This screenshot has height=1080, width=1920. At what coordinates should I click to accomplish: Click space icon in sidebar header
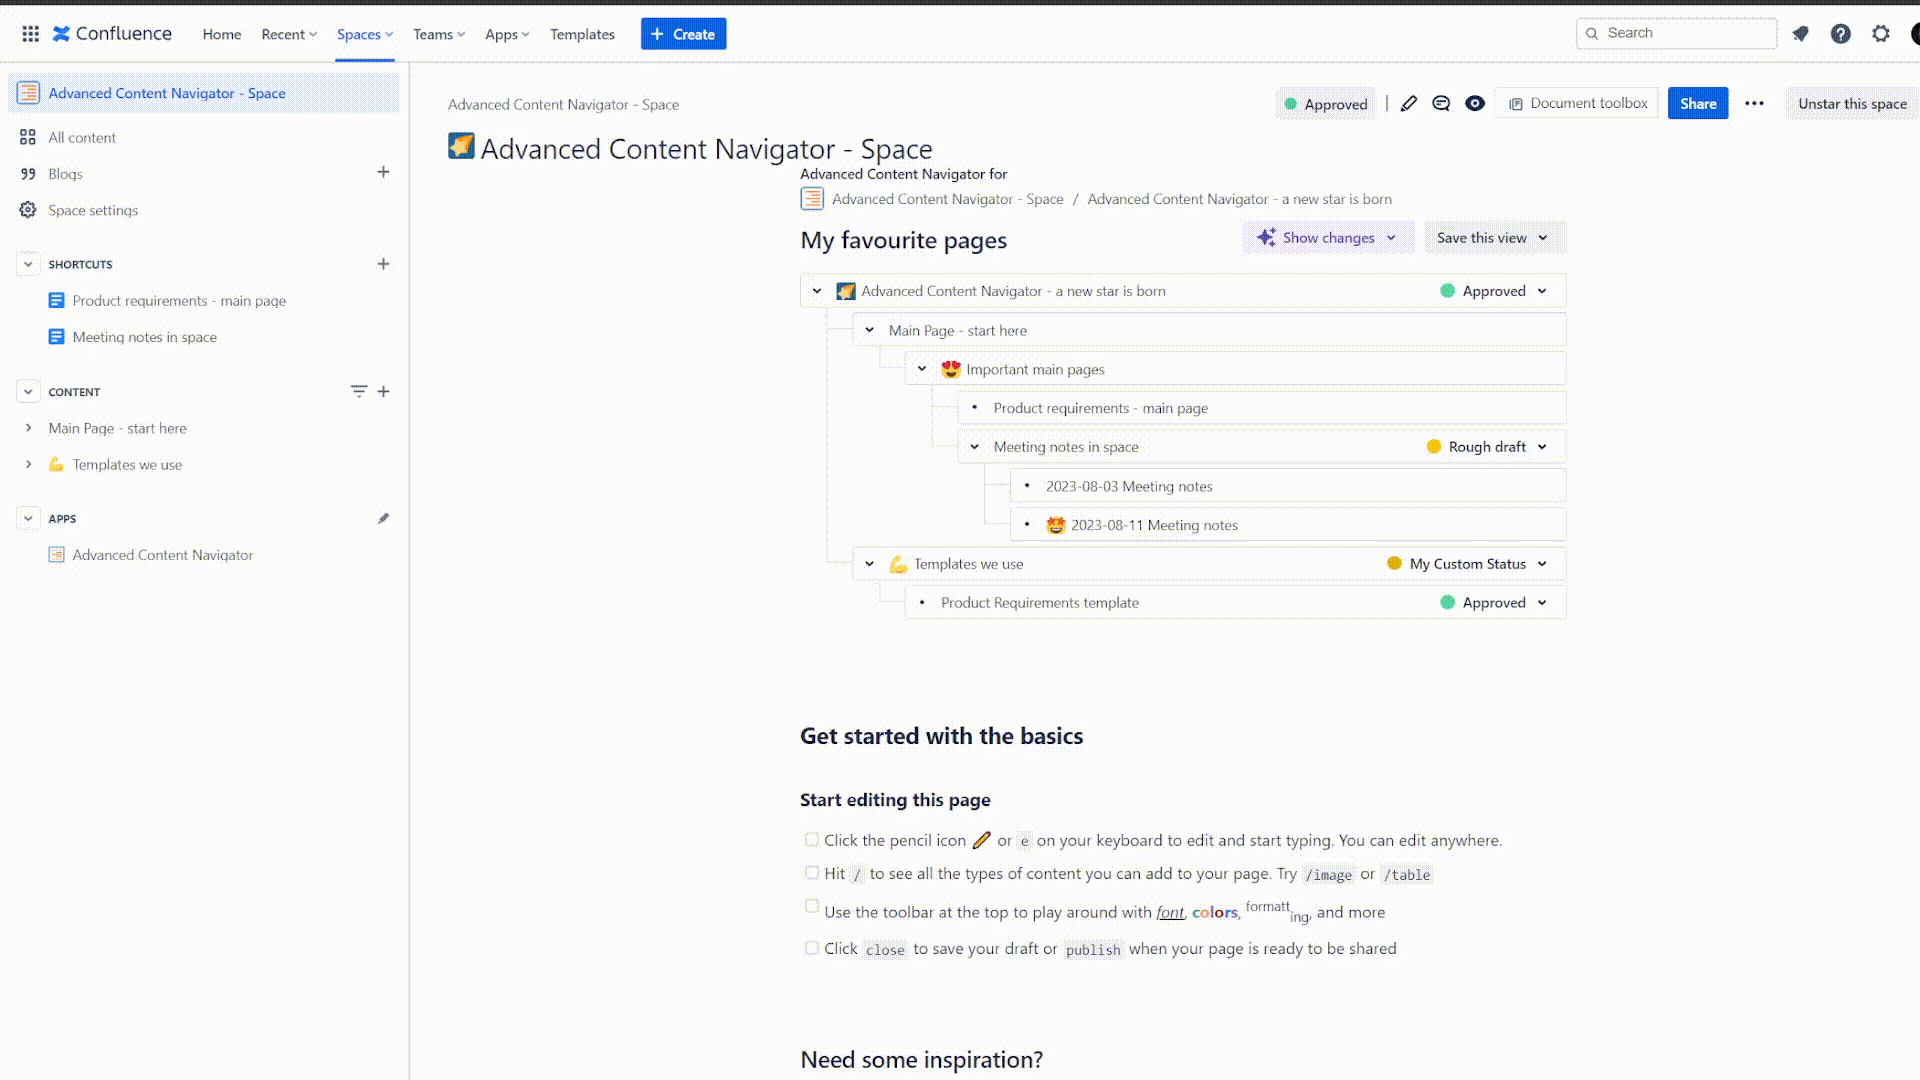tap(28, 93)
